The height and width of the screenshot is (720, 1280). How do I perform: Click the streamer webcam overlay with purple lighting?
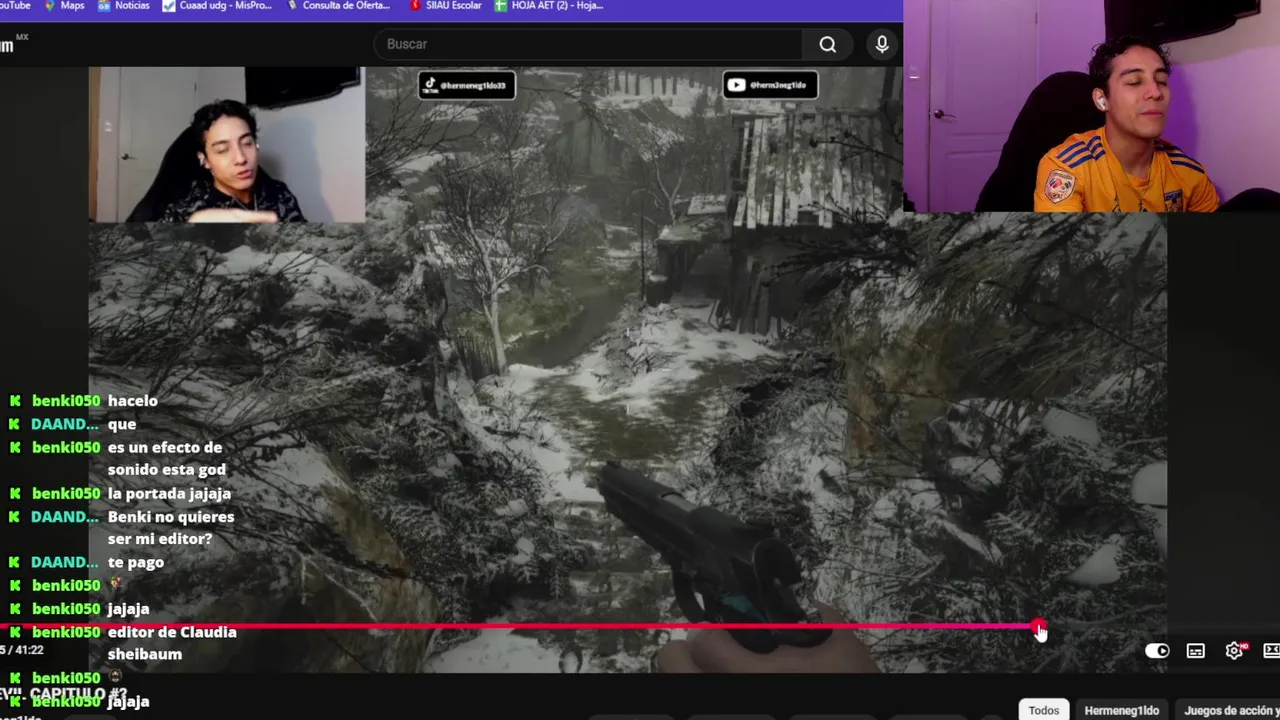point(1091,106)
